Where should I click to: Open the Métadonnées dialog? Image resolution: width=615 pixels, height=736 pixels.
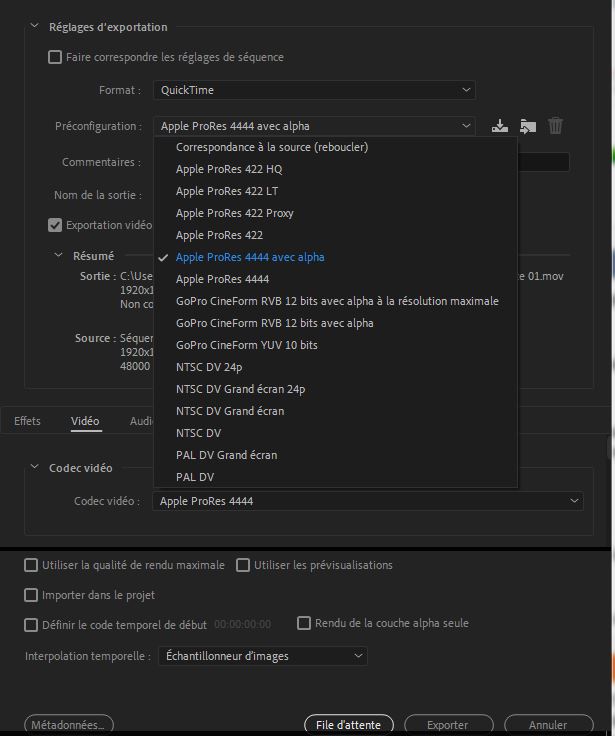point(69,725)
